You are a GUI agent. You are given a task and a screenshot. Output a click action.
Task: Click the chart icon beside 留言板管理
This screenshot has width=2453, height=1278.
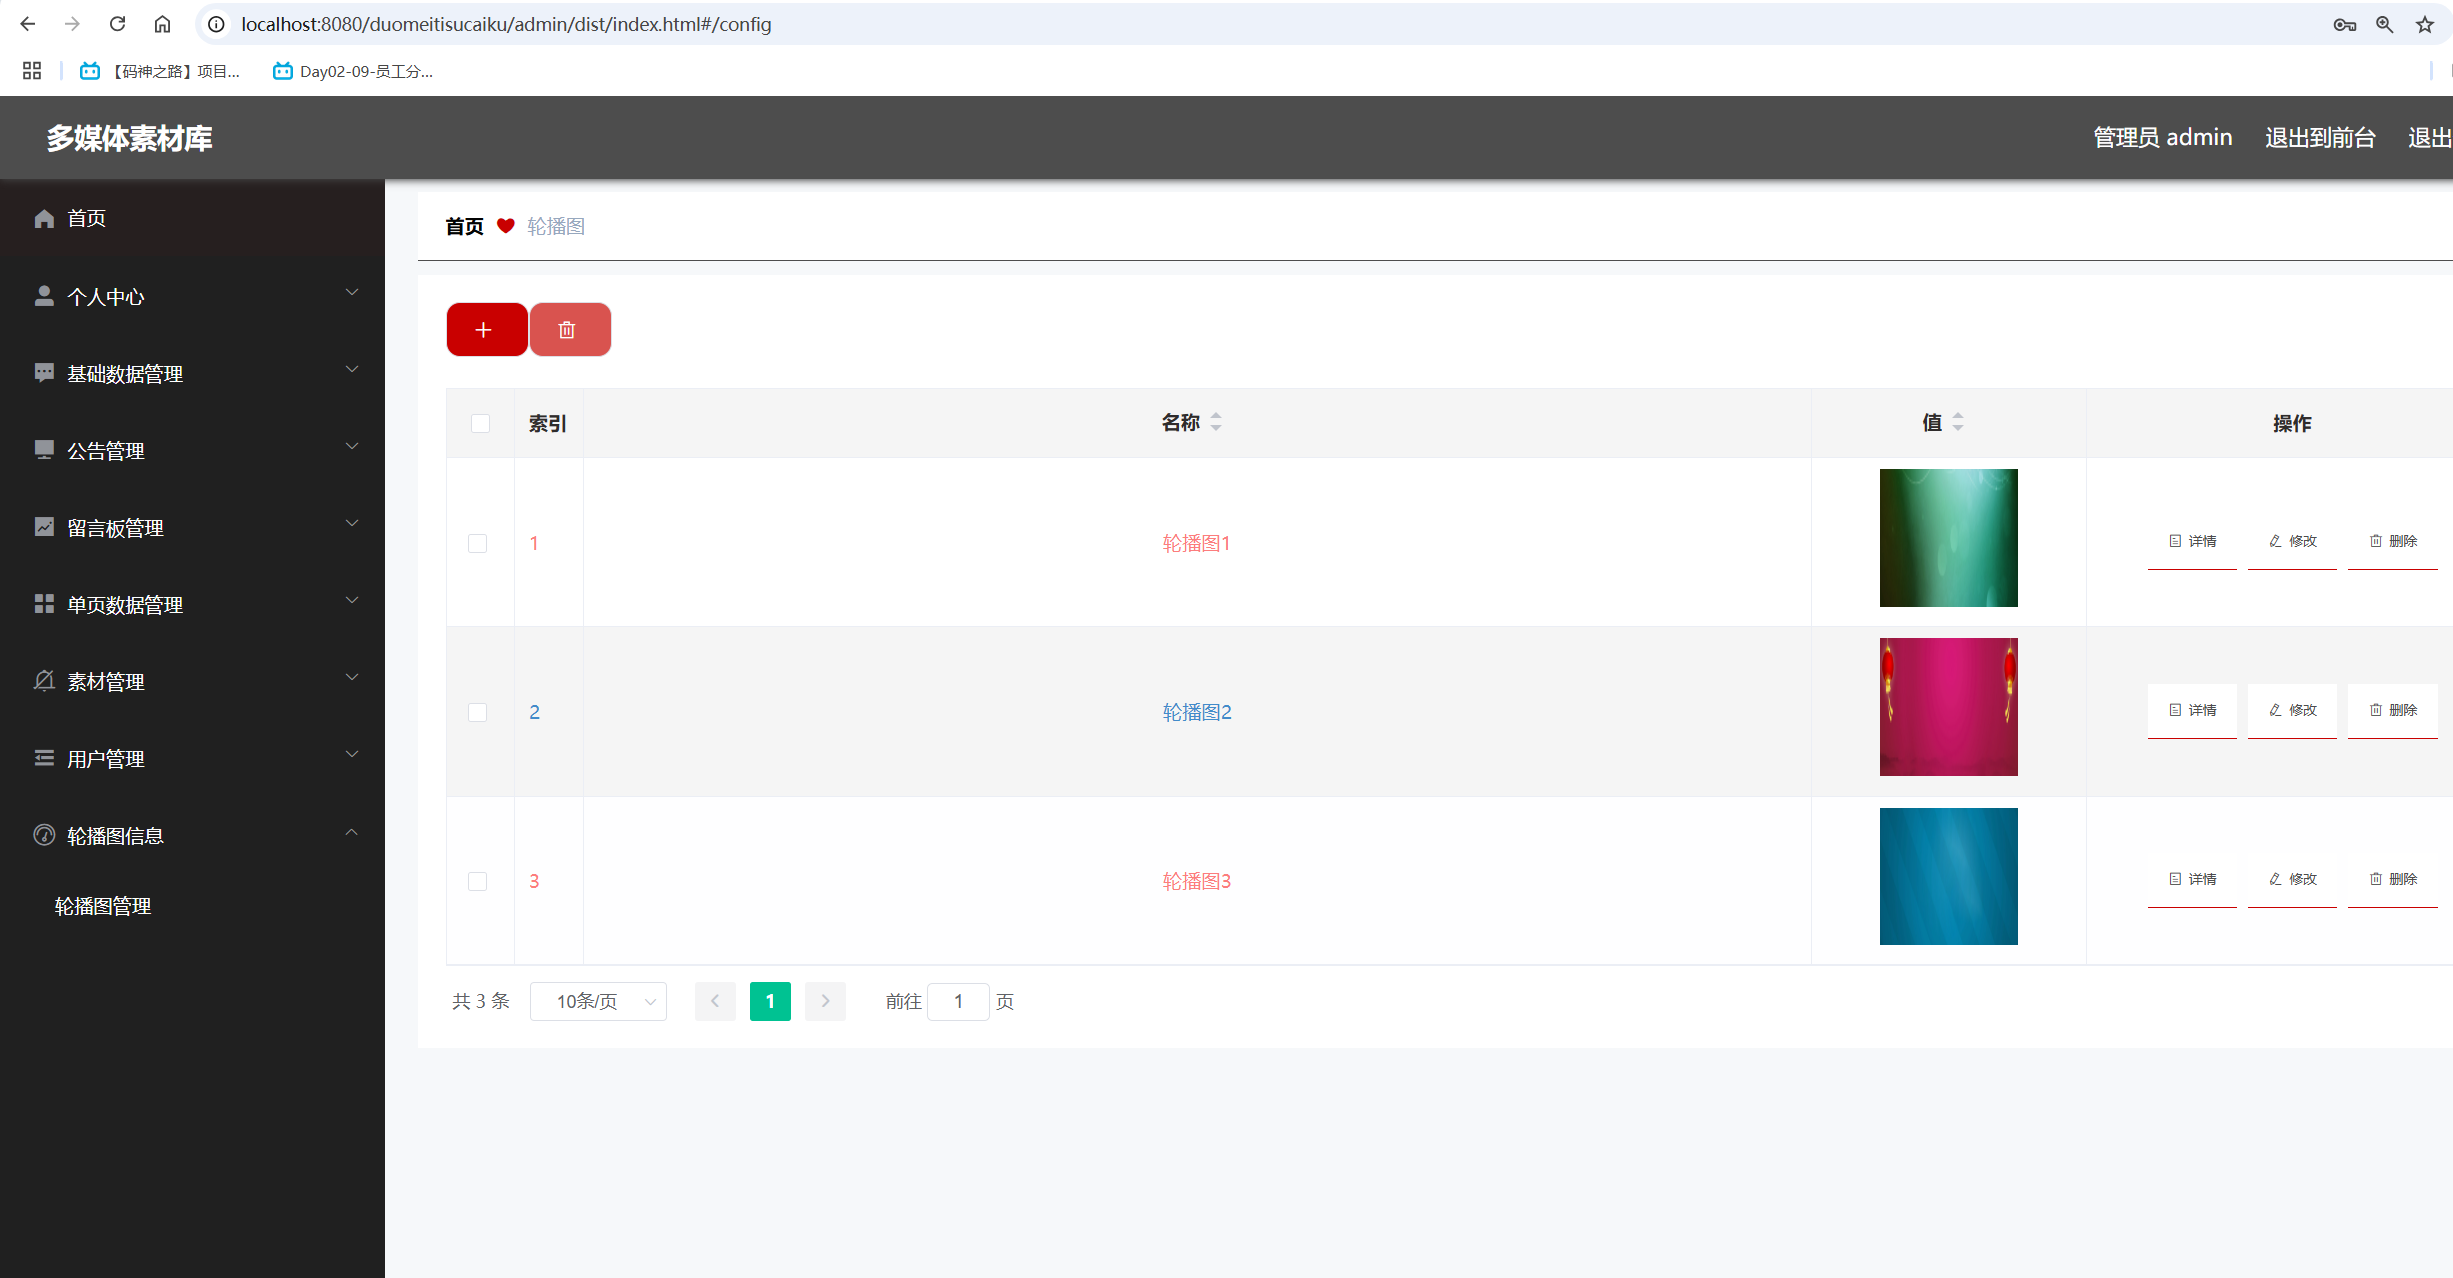click(44, 527)
